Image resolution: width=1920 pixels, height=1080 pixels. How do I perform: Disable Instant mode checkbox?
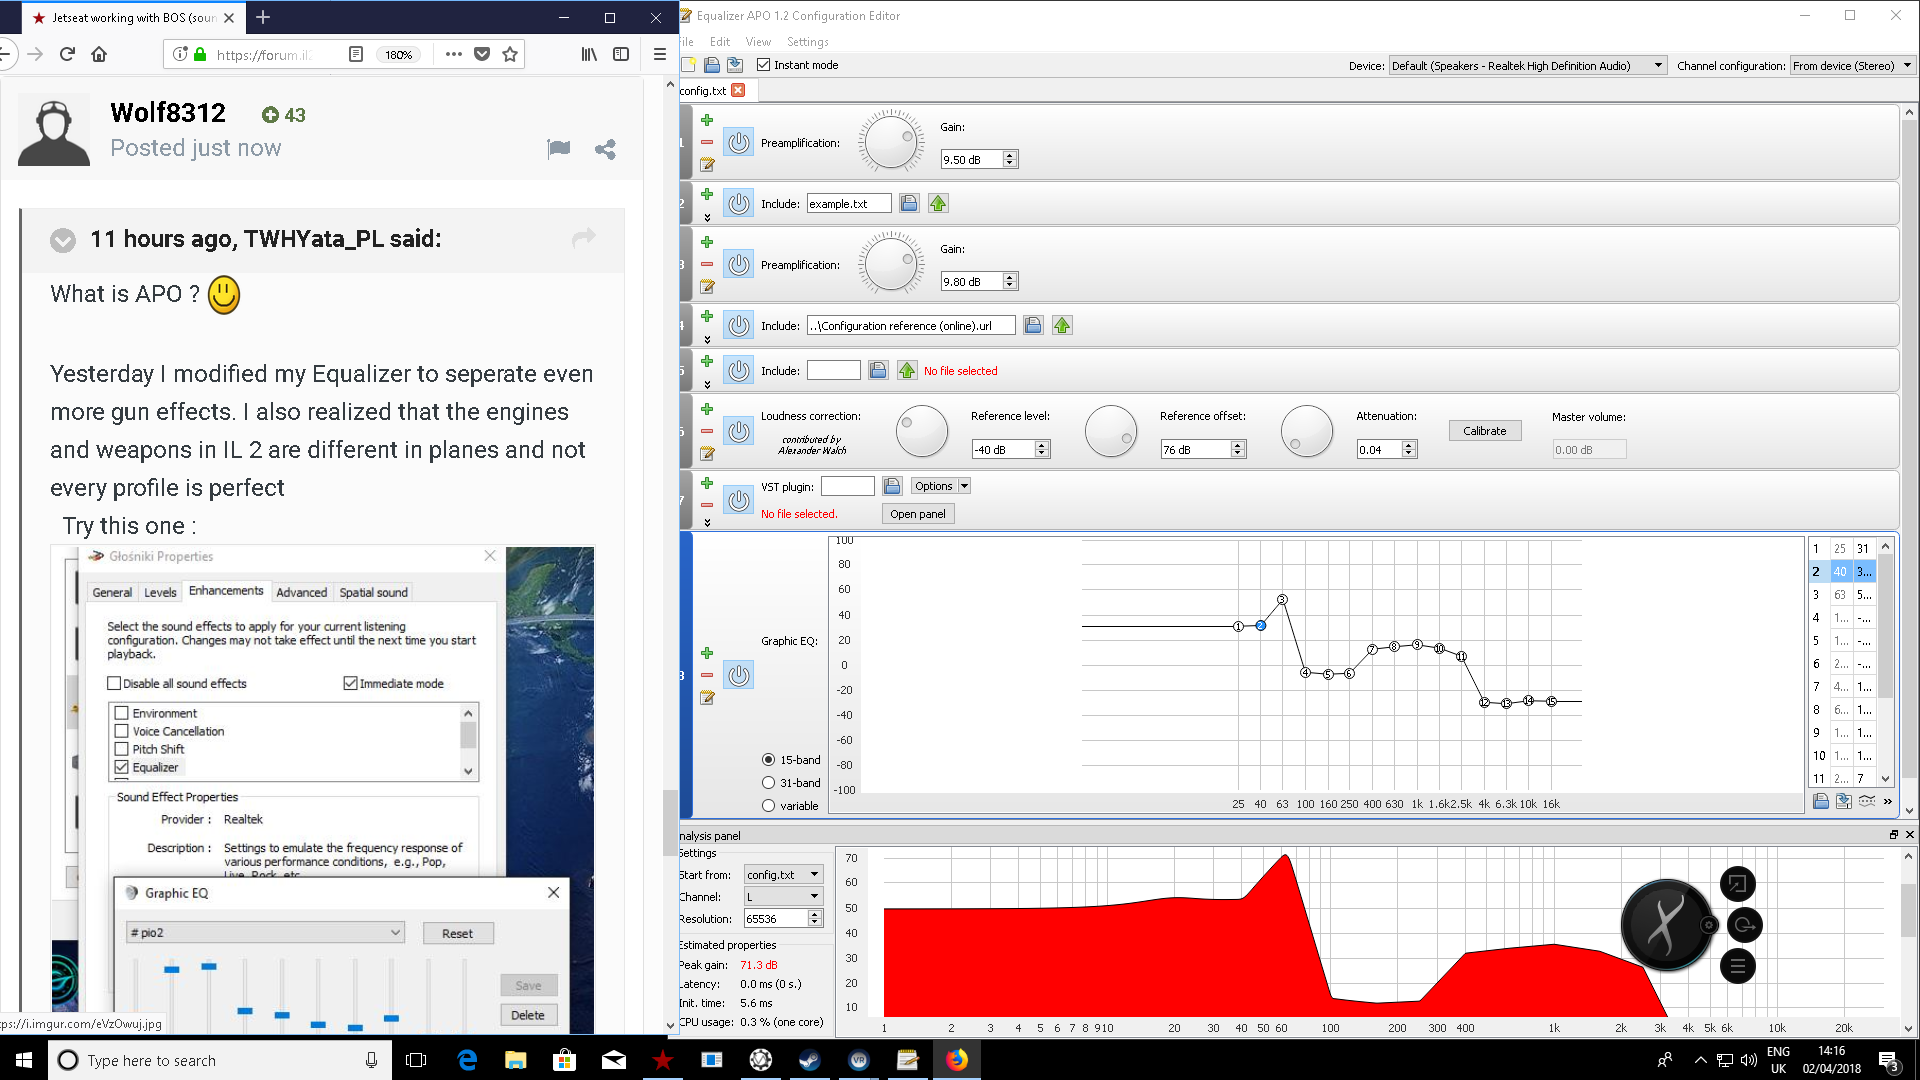764,65
